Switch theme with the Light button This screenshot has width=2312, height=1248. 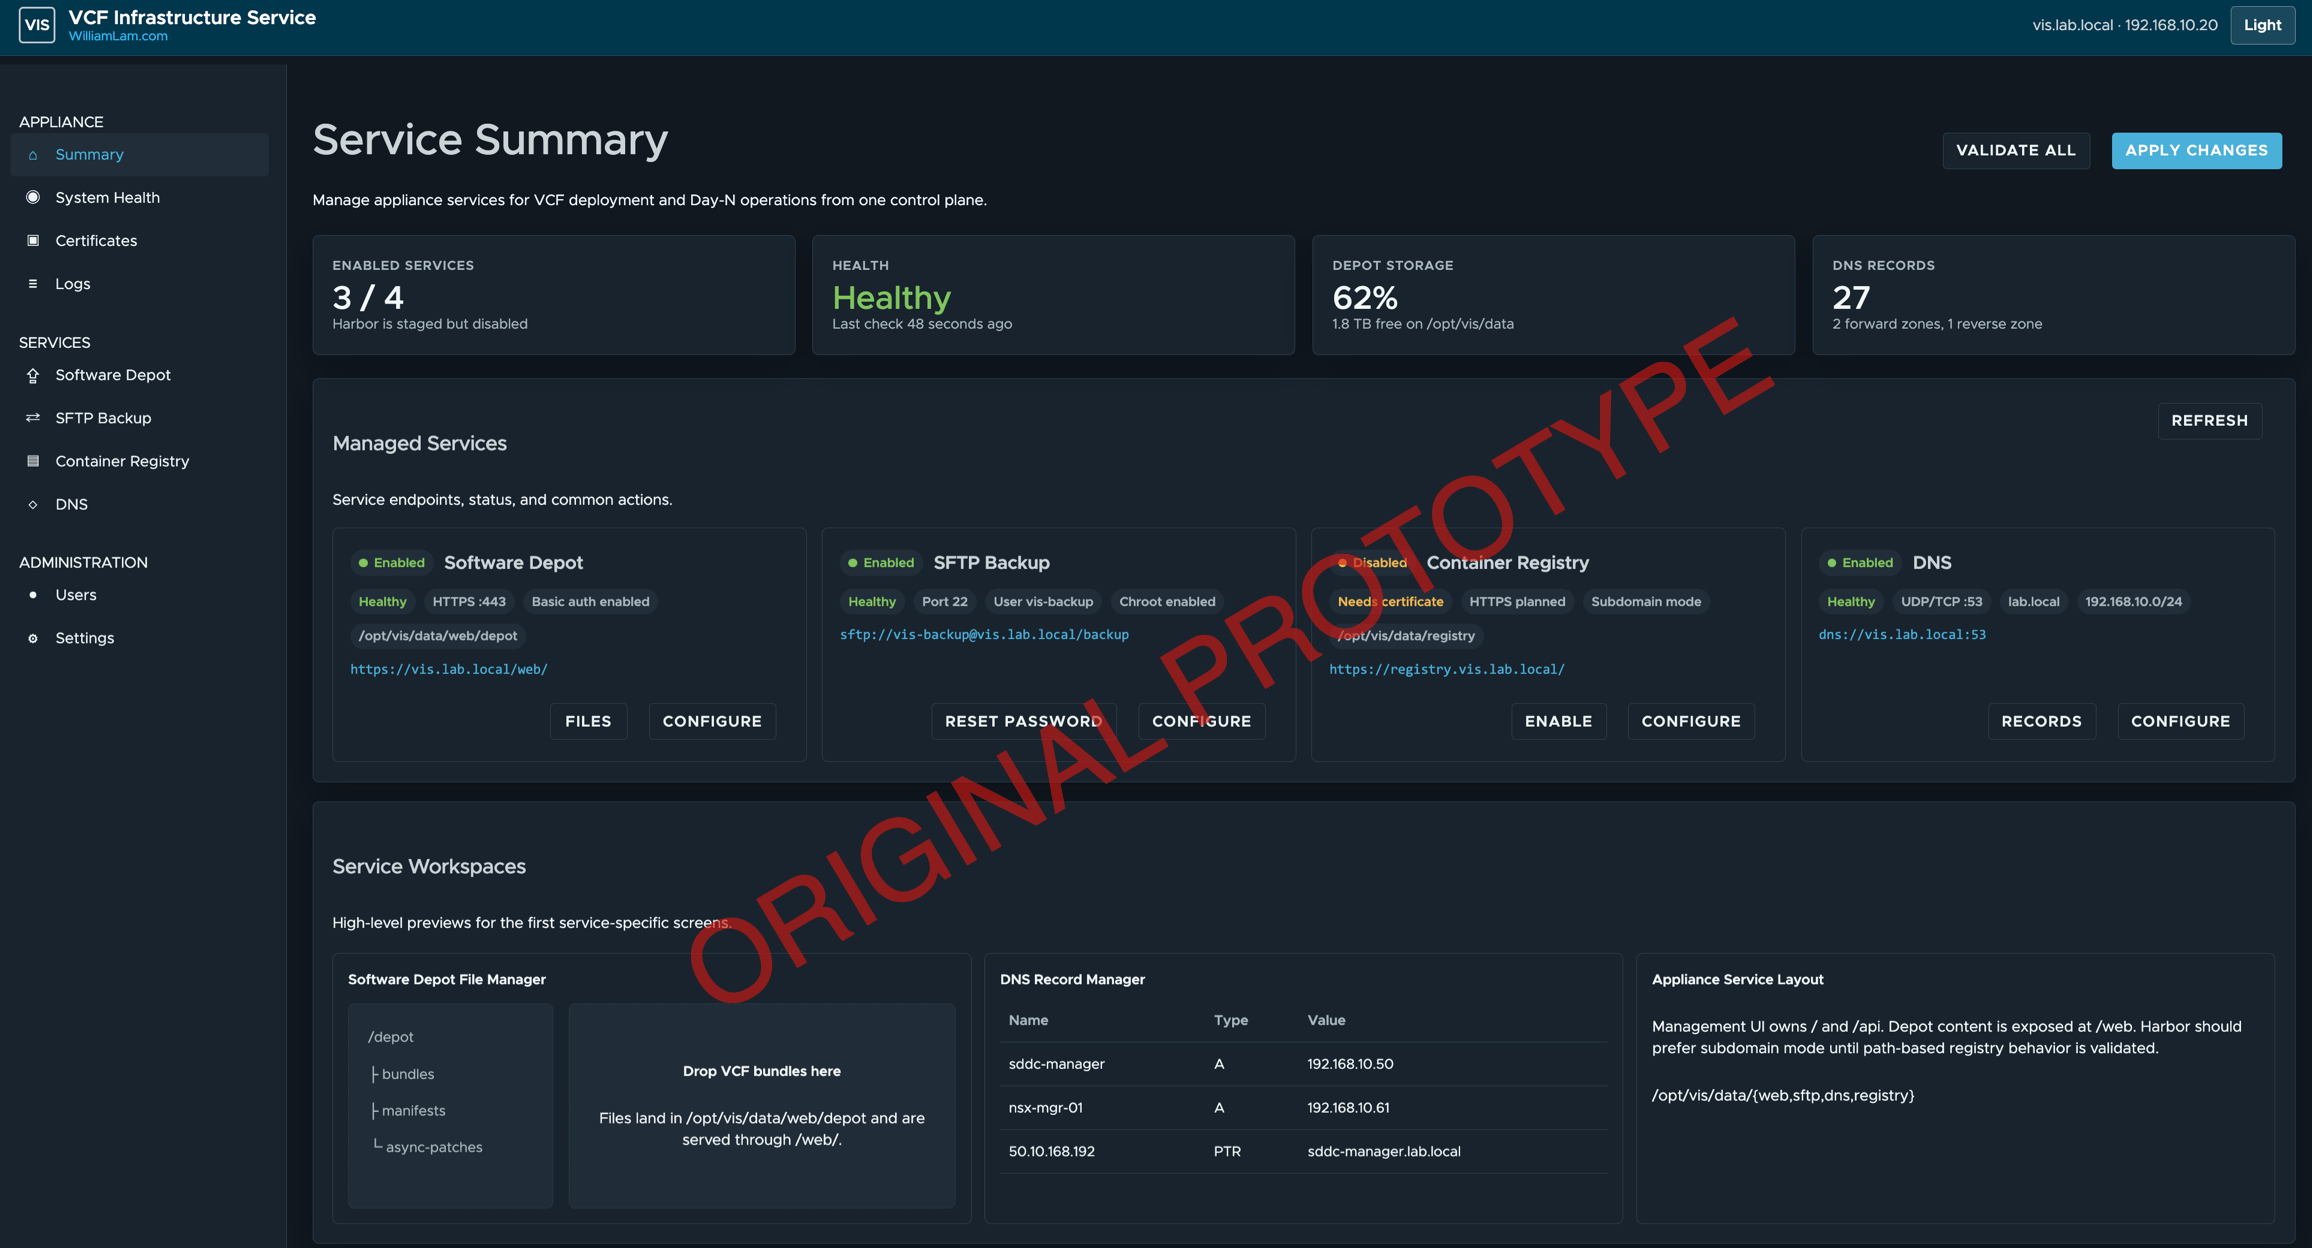coord(2262,25)
